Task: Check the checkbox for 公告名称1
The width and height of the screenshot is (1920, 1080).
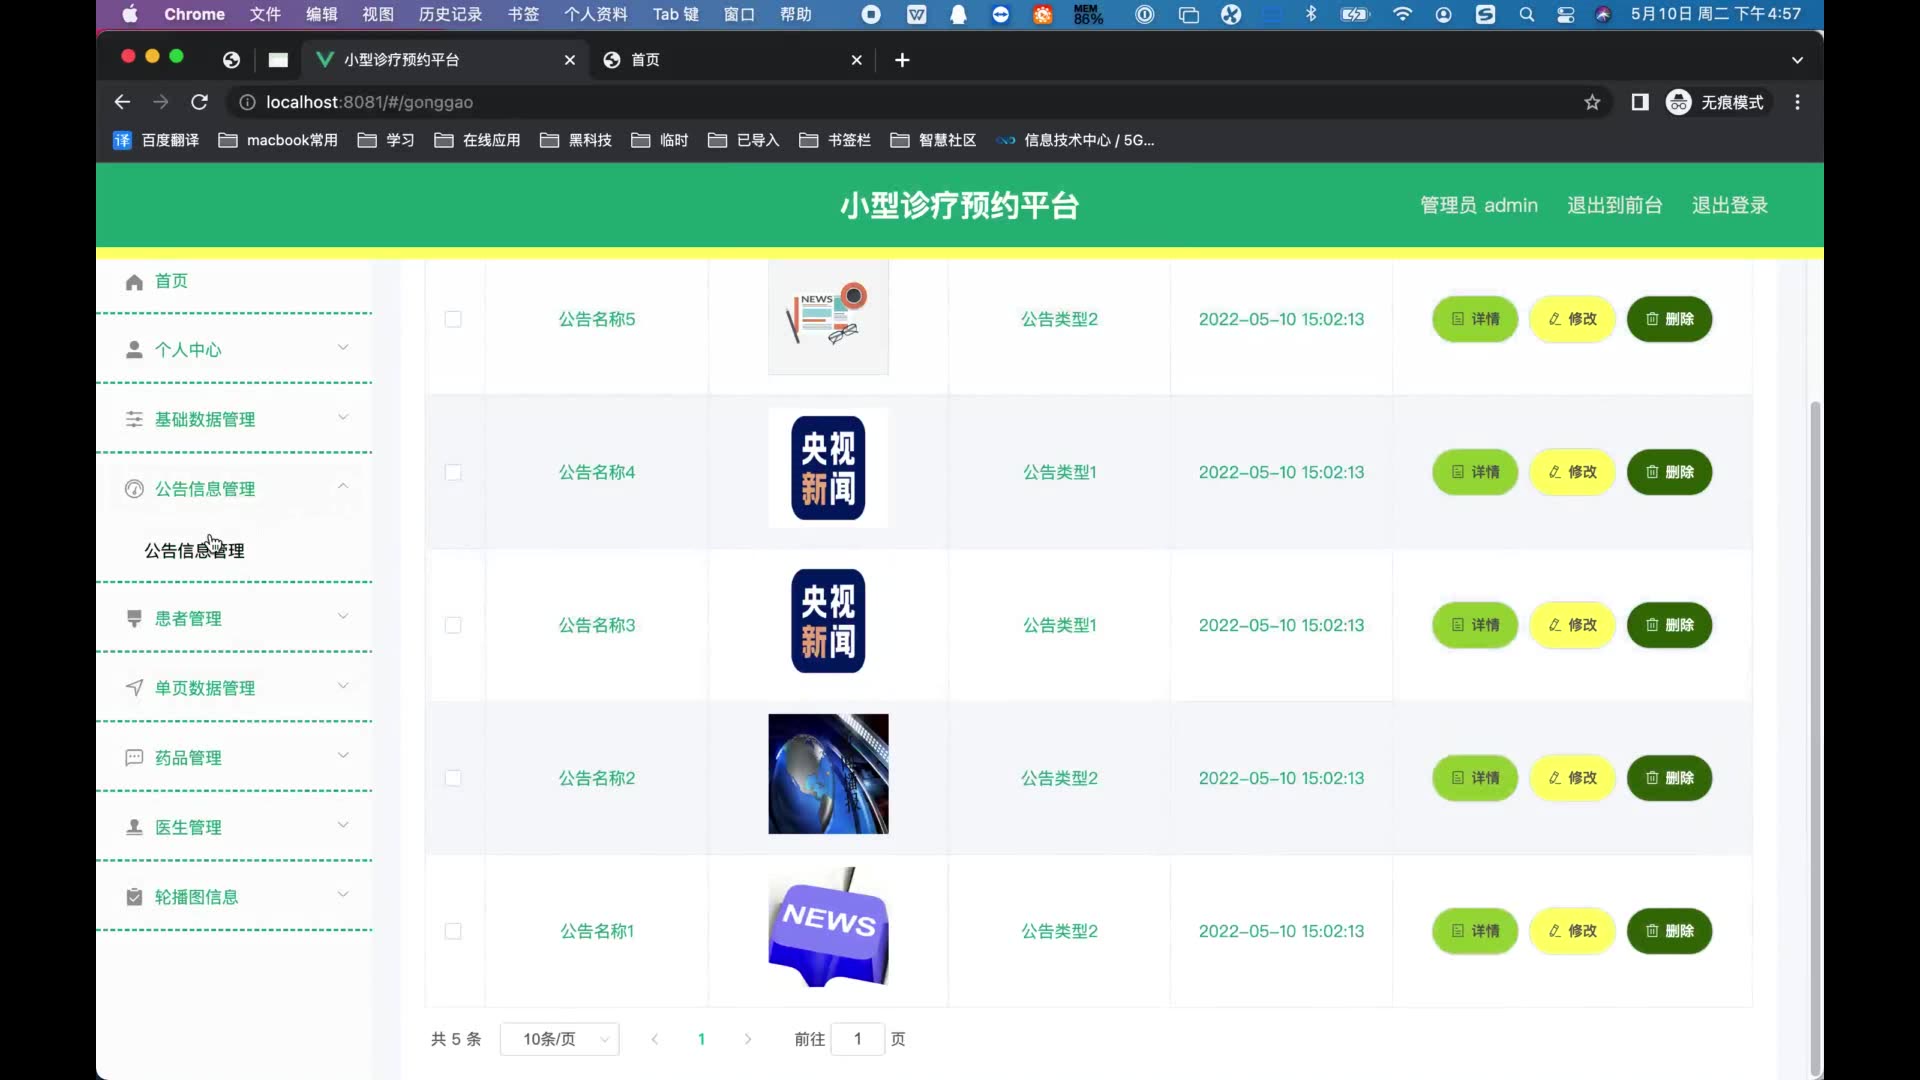Action: pos(453,931)
